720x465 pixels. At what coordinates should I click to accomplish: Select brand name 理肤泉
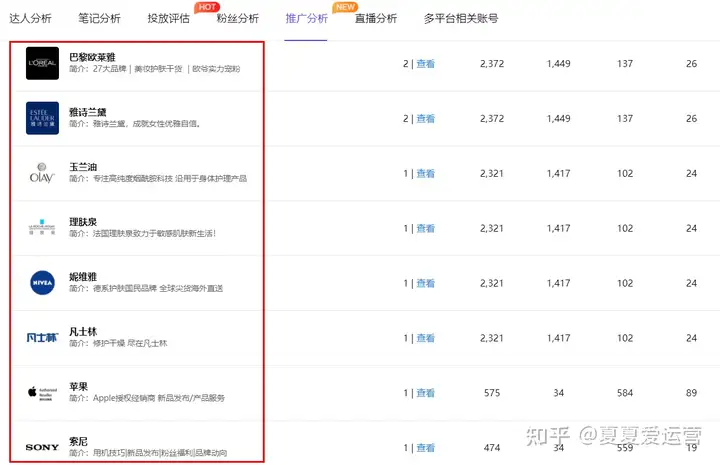pos(83,222)
